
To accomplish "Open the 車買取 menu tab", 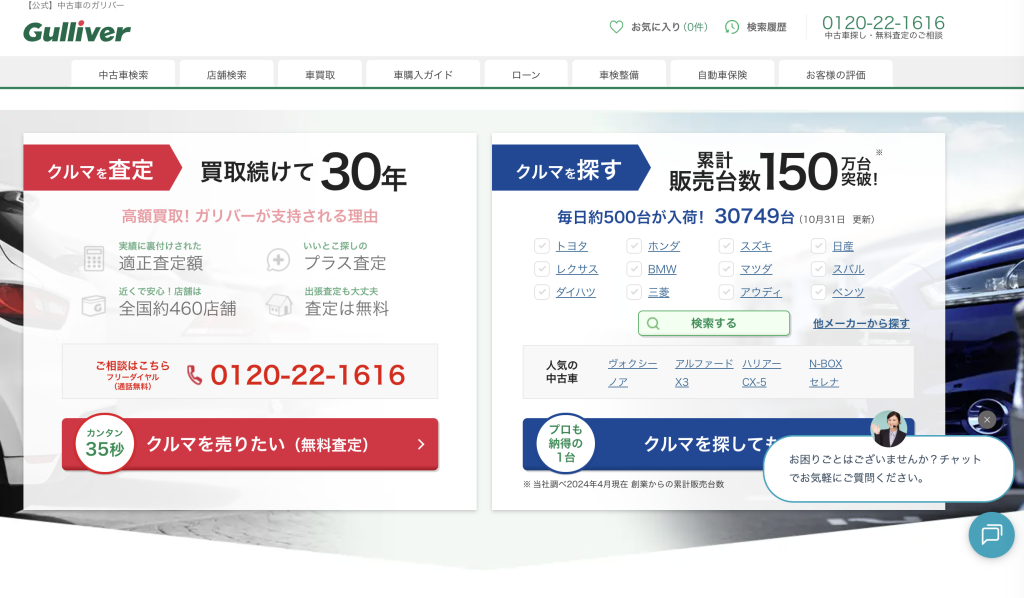I will click(320, 75).
